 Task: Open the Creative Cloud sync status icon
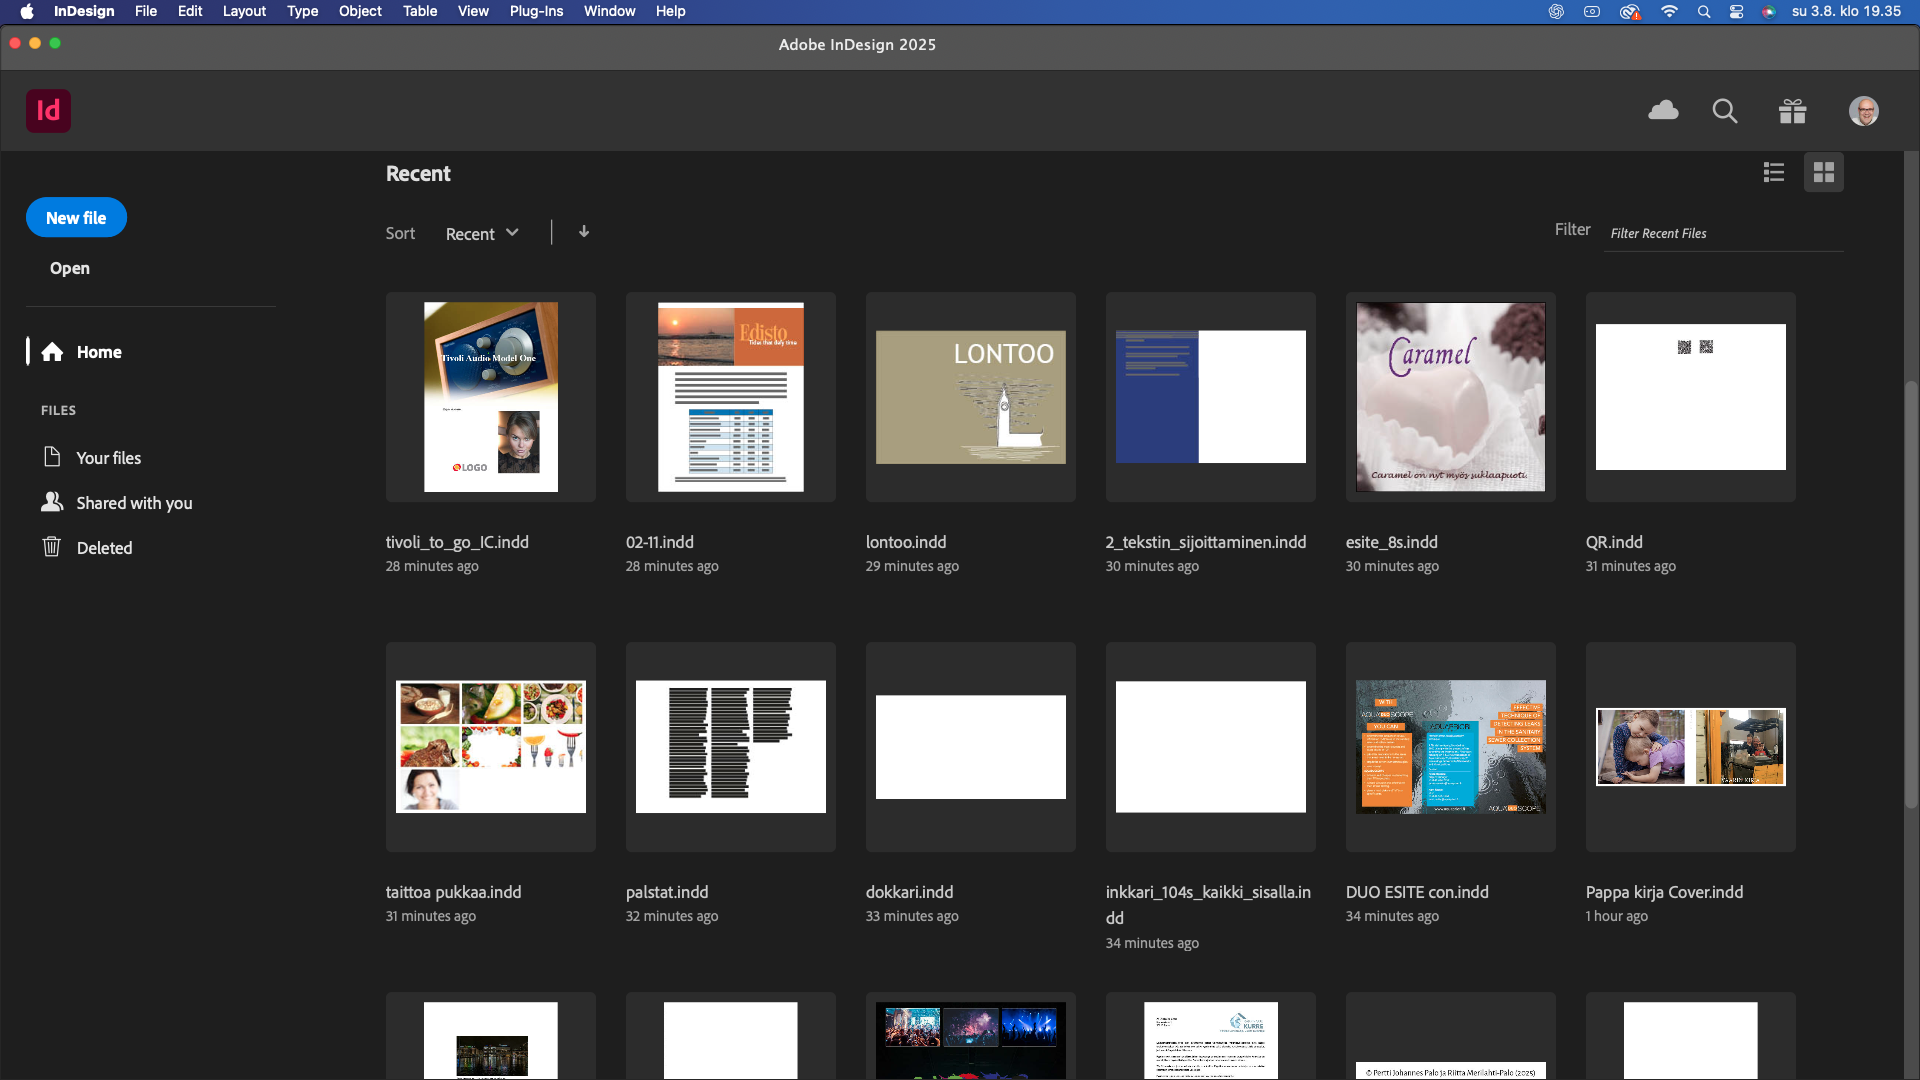[x=1663, y=111]
